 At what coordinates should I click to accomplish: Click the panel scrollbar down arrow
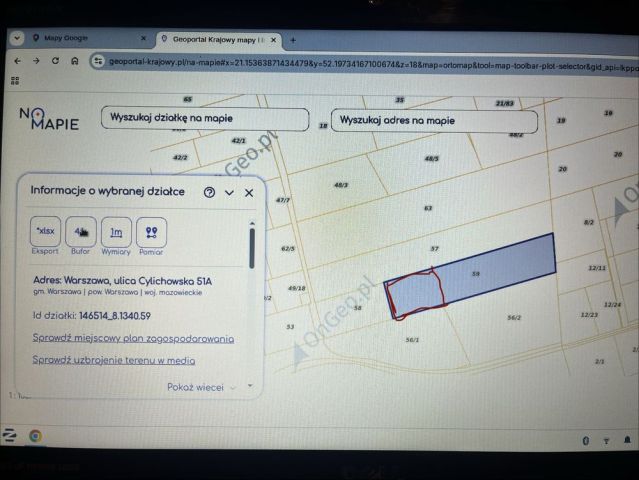pyautogui.click(x=250, y=385)
